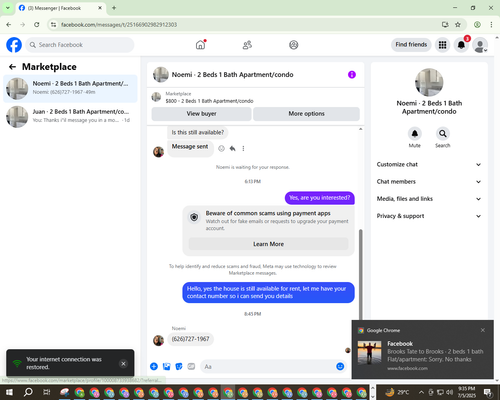Click Learn More about payment scams

pyautogui.click(x=268, y=244)
